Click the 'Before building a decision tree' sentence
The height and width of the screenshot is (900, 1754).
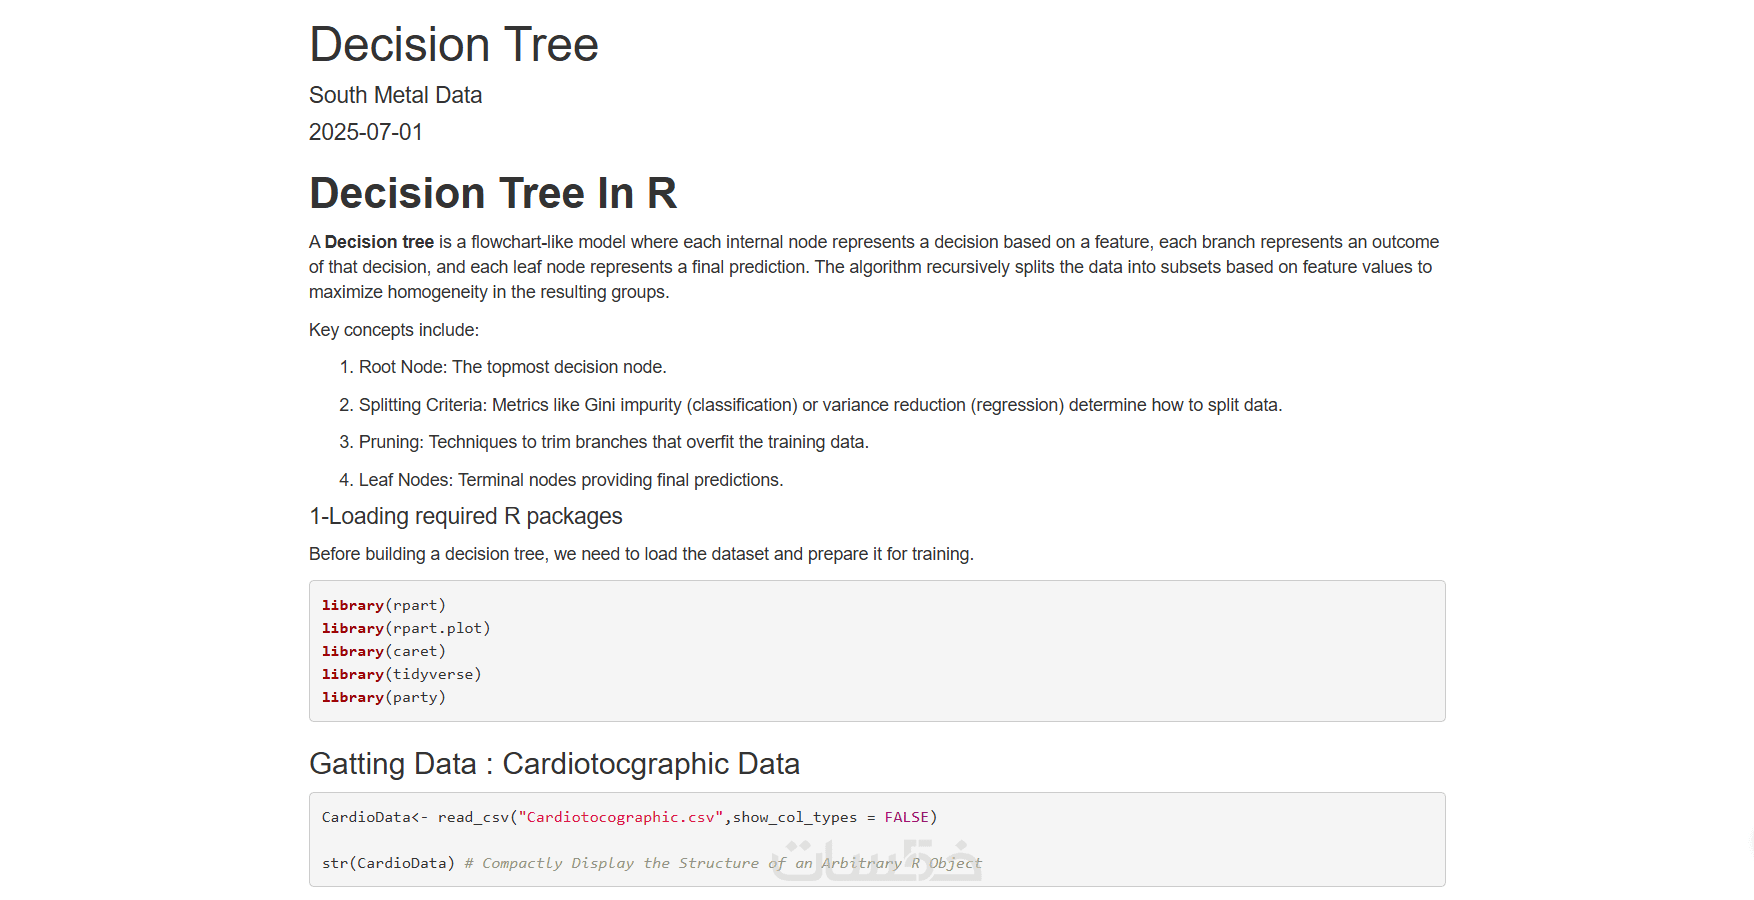[641, 554]
